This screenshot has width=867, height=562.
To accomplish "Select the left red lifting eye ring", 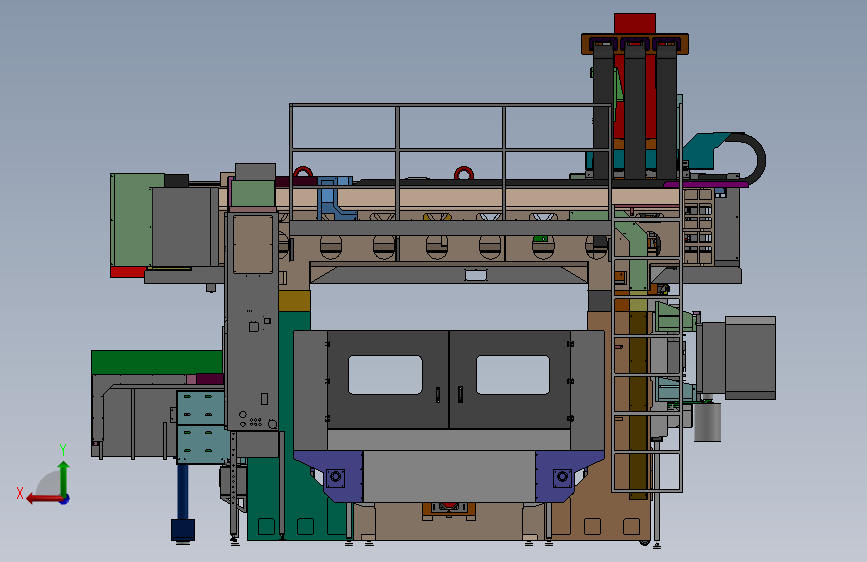I will [303, 171].
